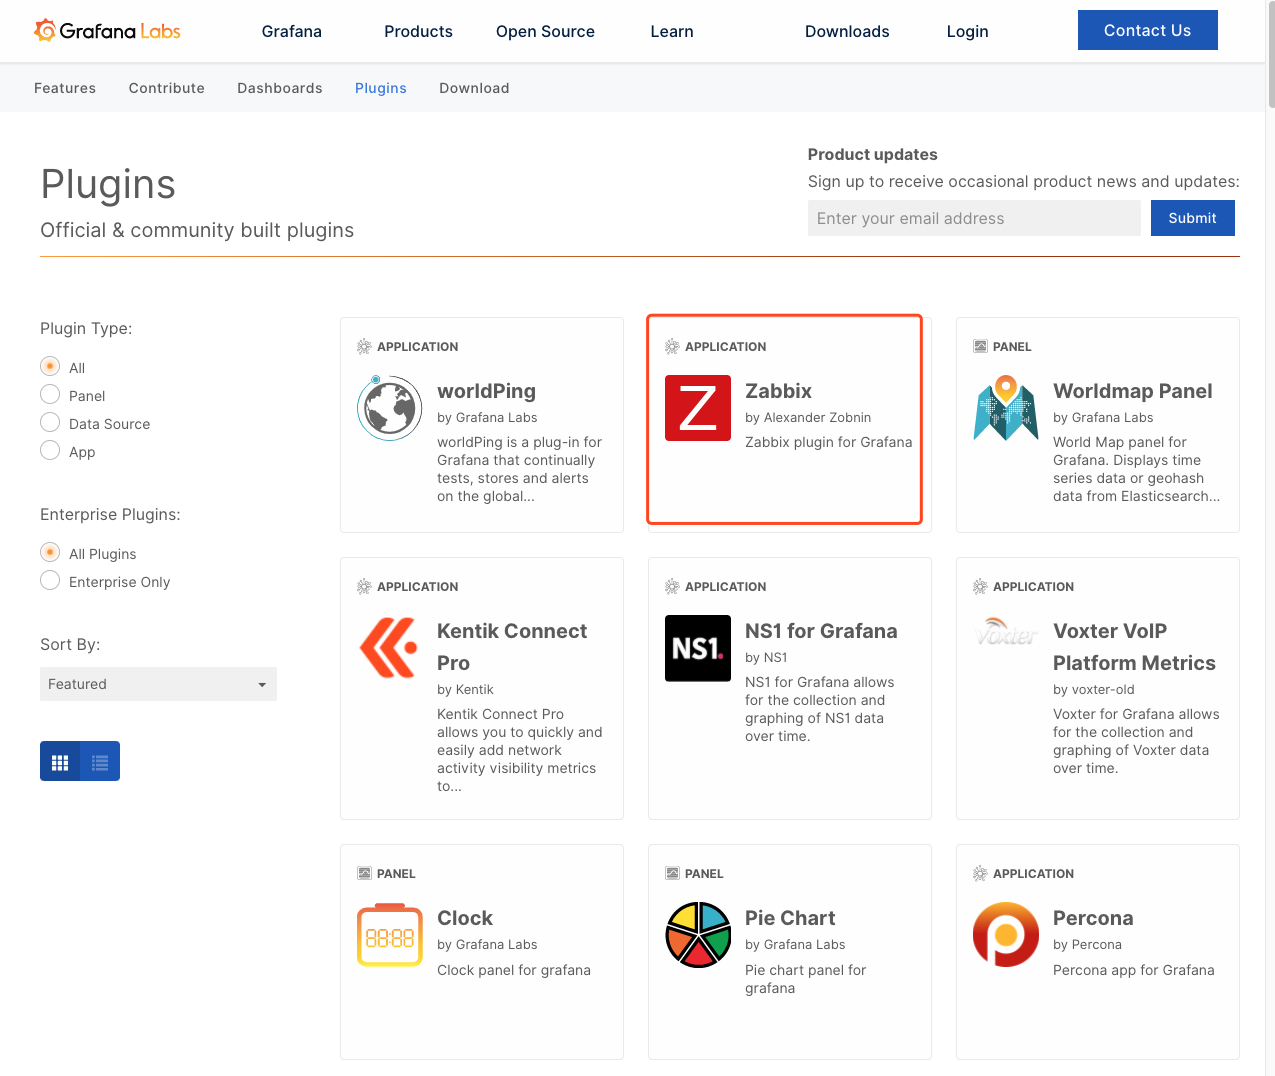Open the Percona plugin title
The width and height of the screenshot is (1275, 1076).
coord(1093,918)
